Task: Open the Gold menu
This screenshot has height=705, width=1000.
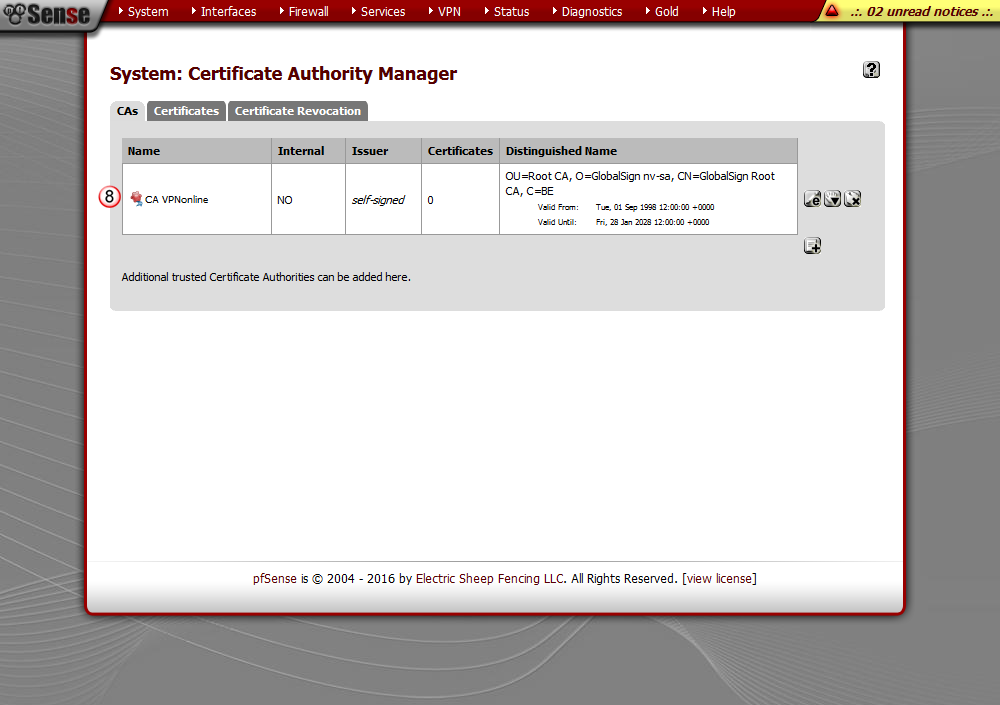Action: tap(666, 11)
